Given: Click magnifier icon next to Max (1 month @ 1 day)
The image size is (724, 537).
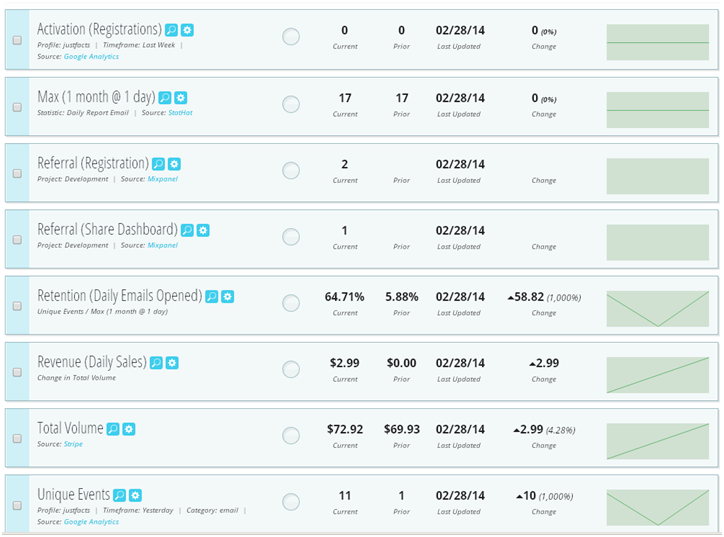Looking at the screenshot, I should point(165,98).
